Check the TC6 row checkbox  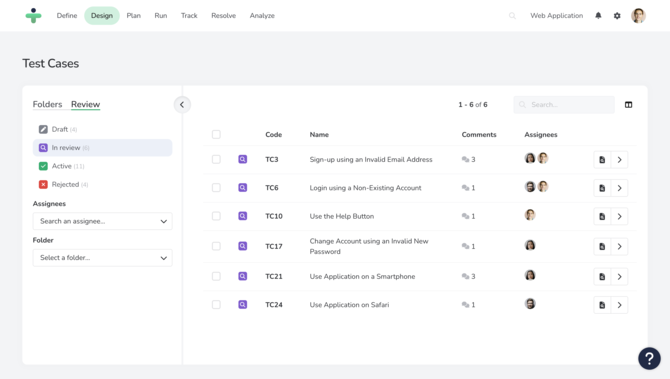point(216,188)
